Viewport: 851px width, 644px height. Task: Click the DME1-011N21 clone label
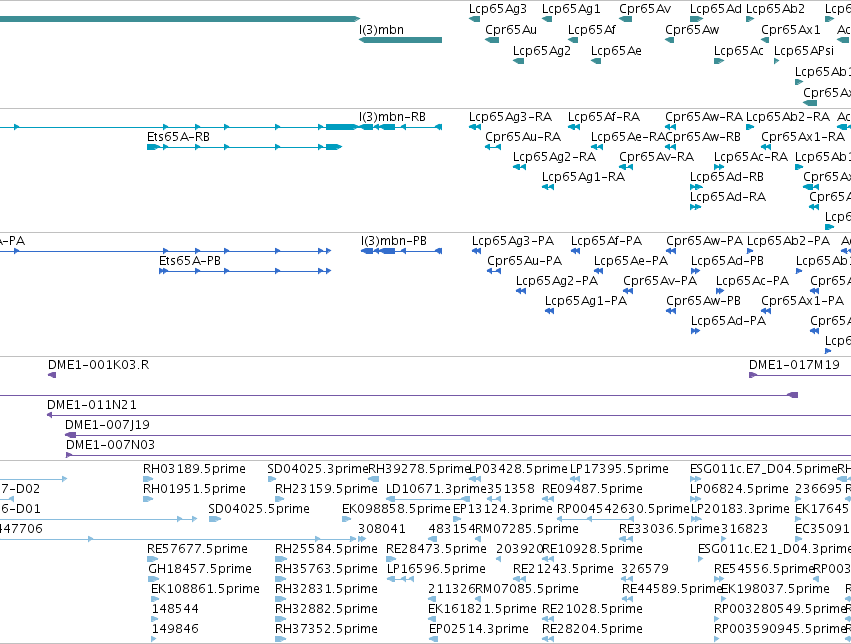click(92, 405)
